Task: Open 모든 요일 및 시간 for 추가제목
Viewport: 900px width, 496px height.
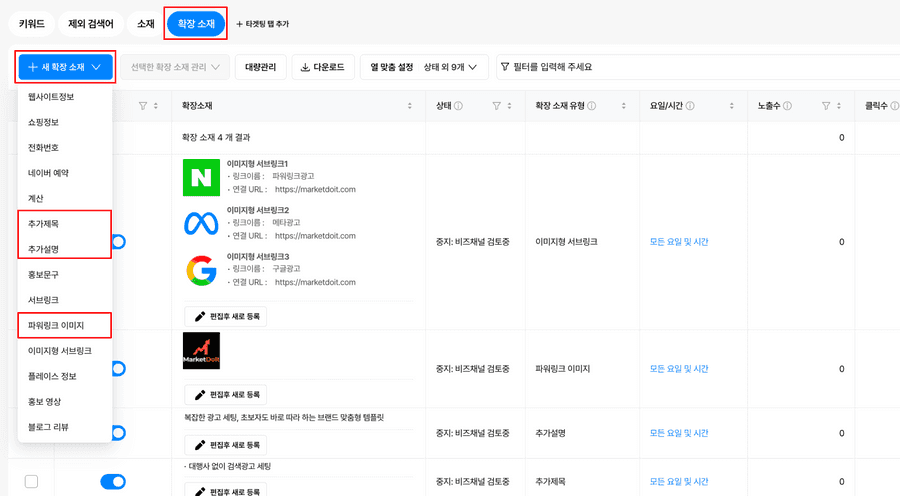Action: (x=679, y=482)
